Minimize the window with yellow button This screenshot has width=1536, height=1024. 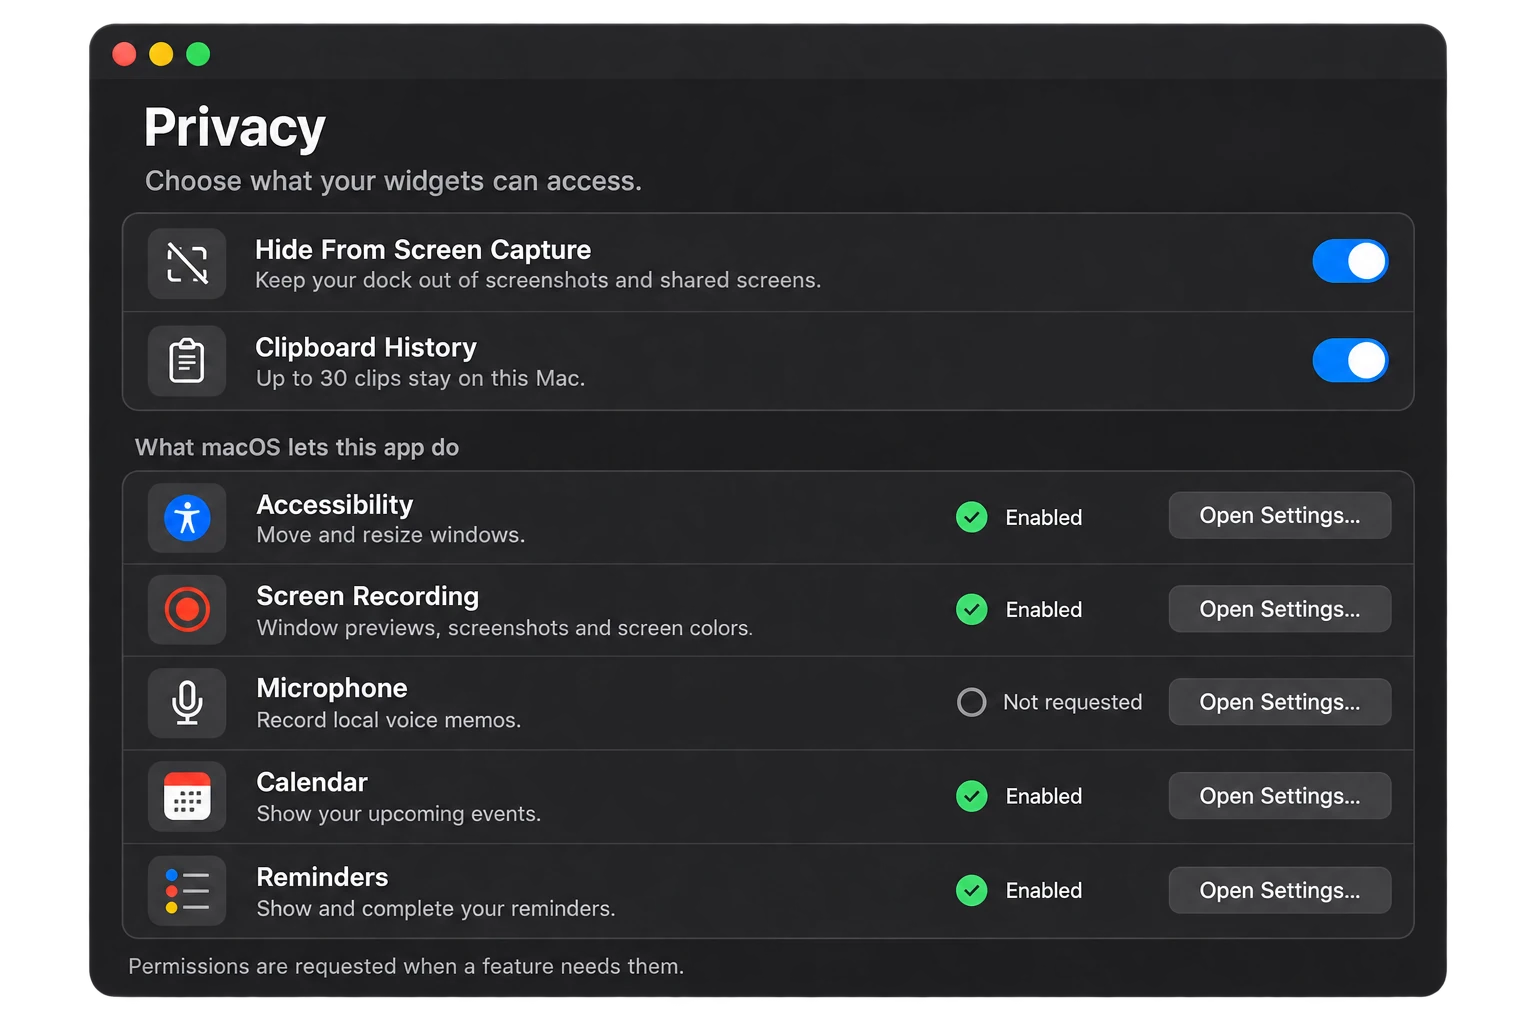(x=161, y=53)
